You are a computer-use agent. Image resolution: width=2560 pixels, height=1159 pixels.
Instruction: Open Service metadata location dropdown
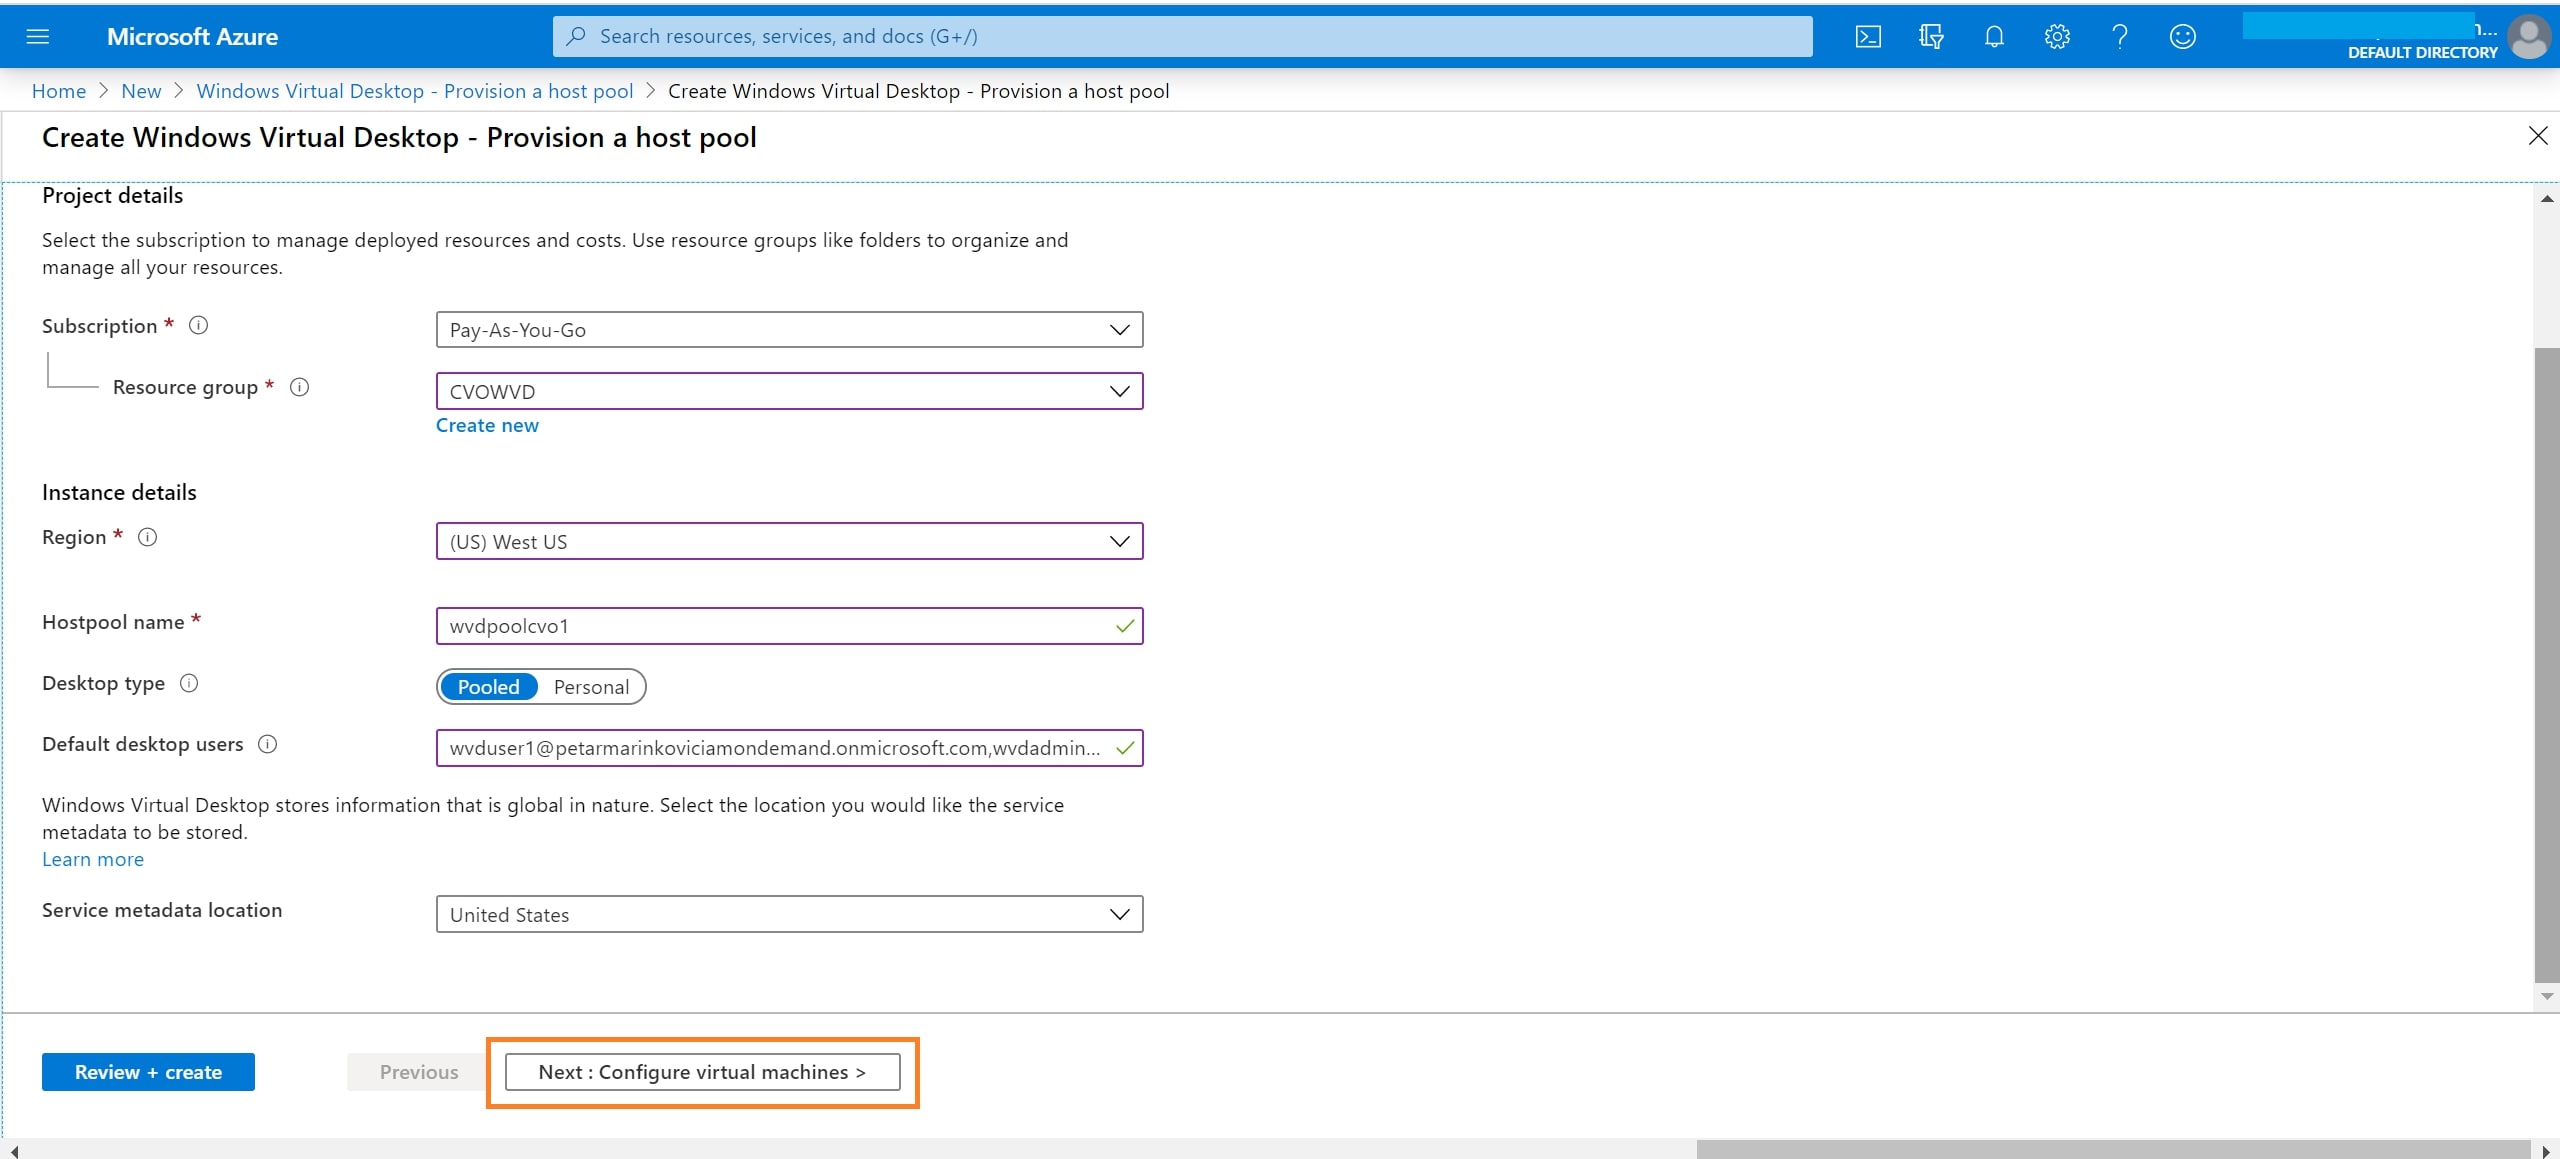789,914
